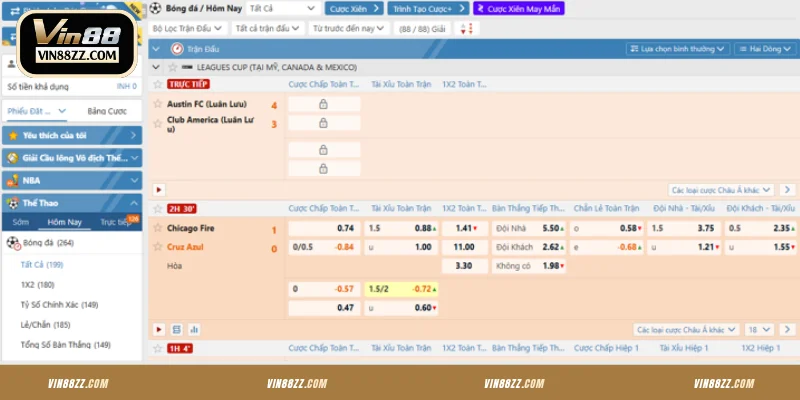Select Tất Cả (199) category
The height and width of the screenshot is (400, 800).
(42, 265)
